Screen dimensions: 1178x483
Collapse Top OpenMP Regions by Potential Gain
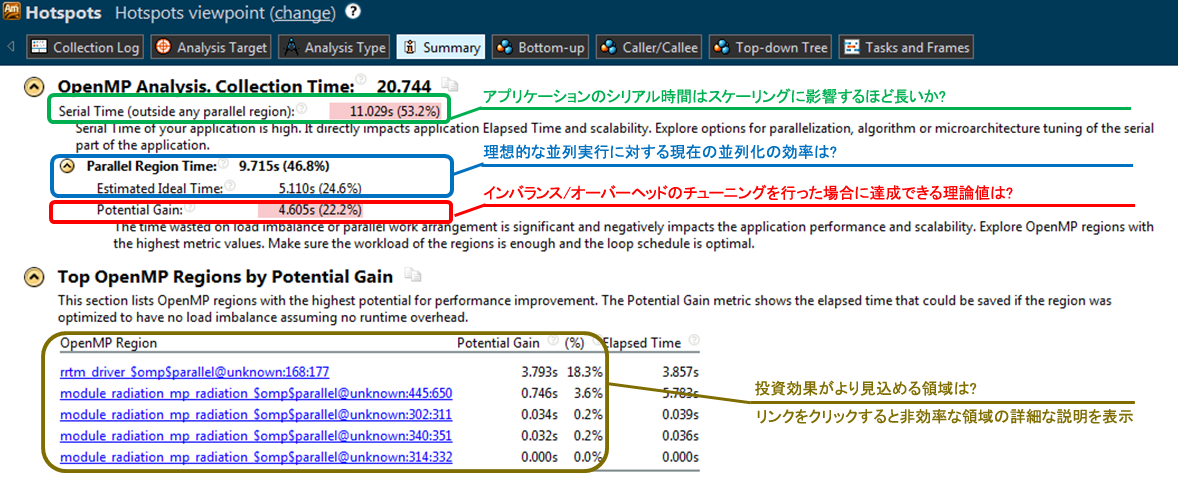[34, 276]
